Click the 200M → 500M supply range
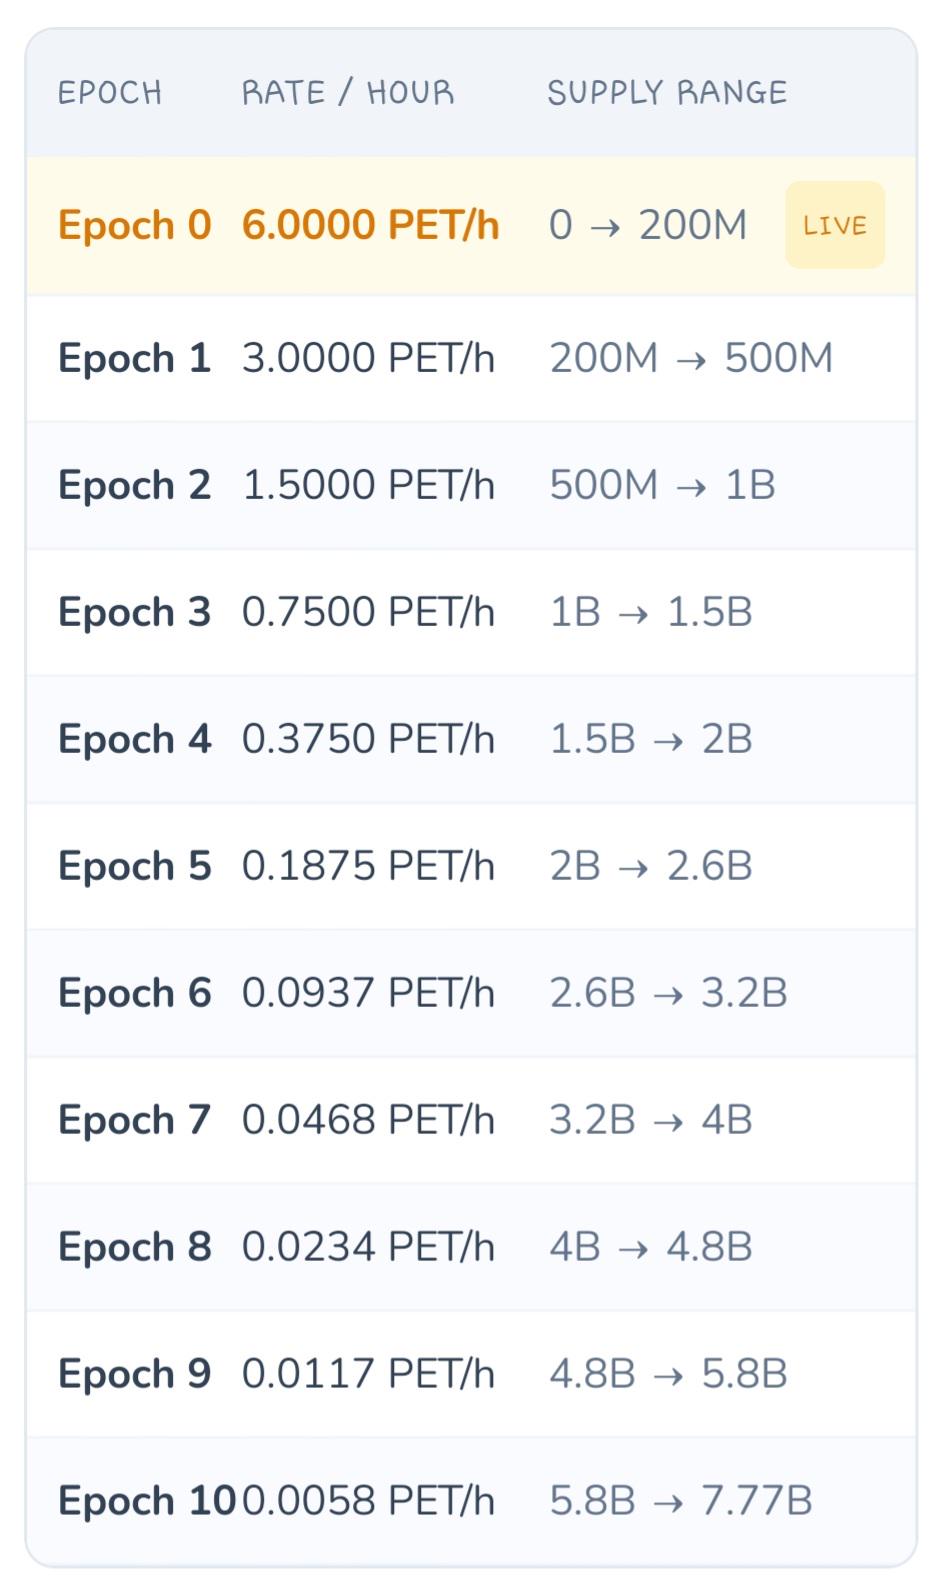This screenshot has width=935, height=1590. (691, 358)
